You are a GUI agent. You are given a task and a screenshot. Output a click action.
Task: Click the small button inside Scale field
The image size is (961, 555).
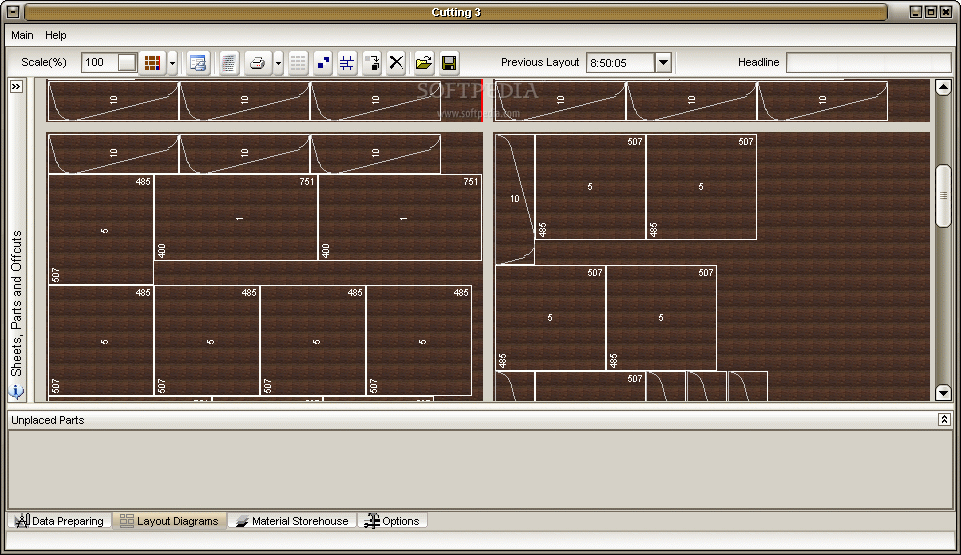pos(127,62)
